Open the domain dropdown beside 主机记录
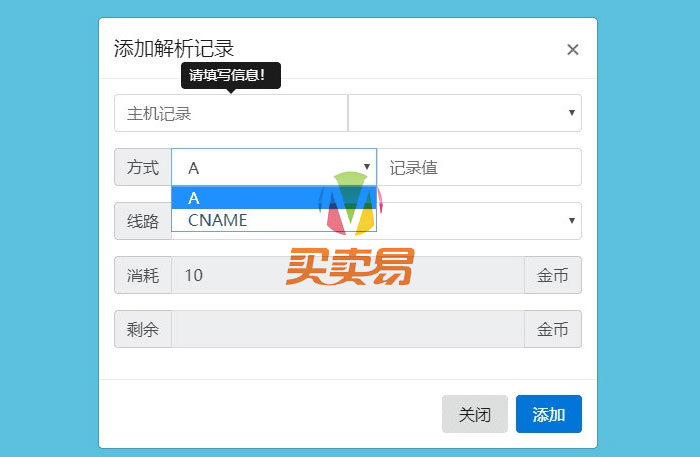The image size is (700, 457). (465, 113)
